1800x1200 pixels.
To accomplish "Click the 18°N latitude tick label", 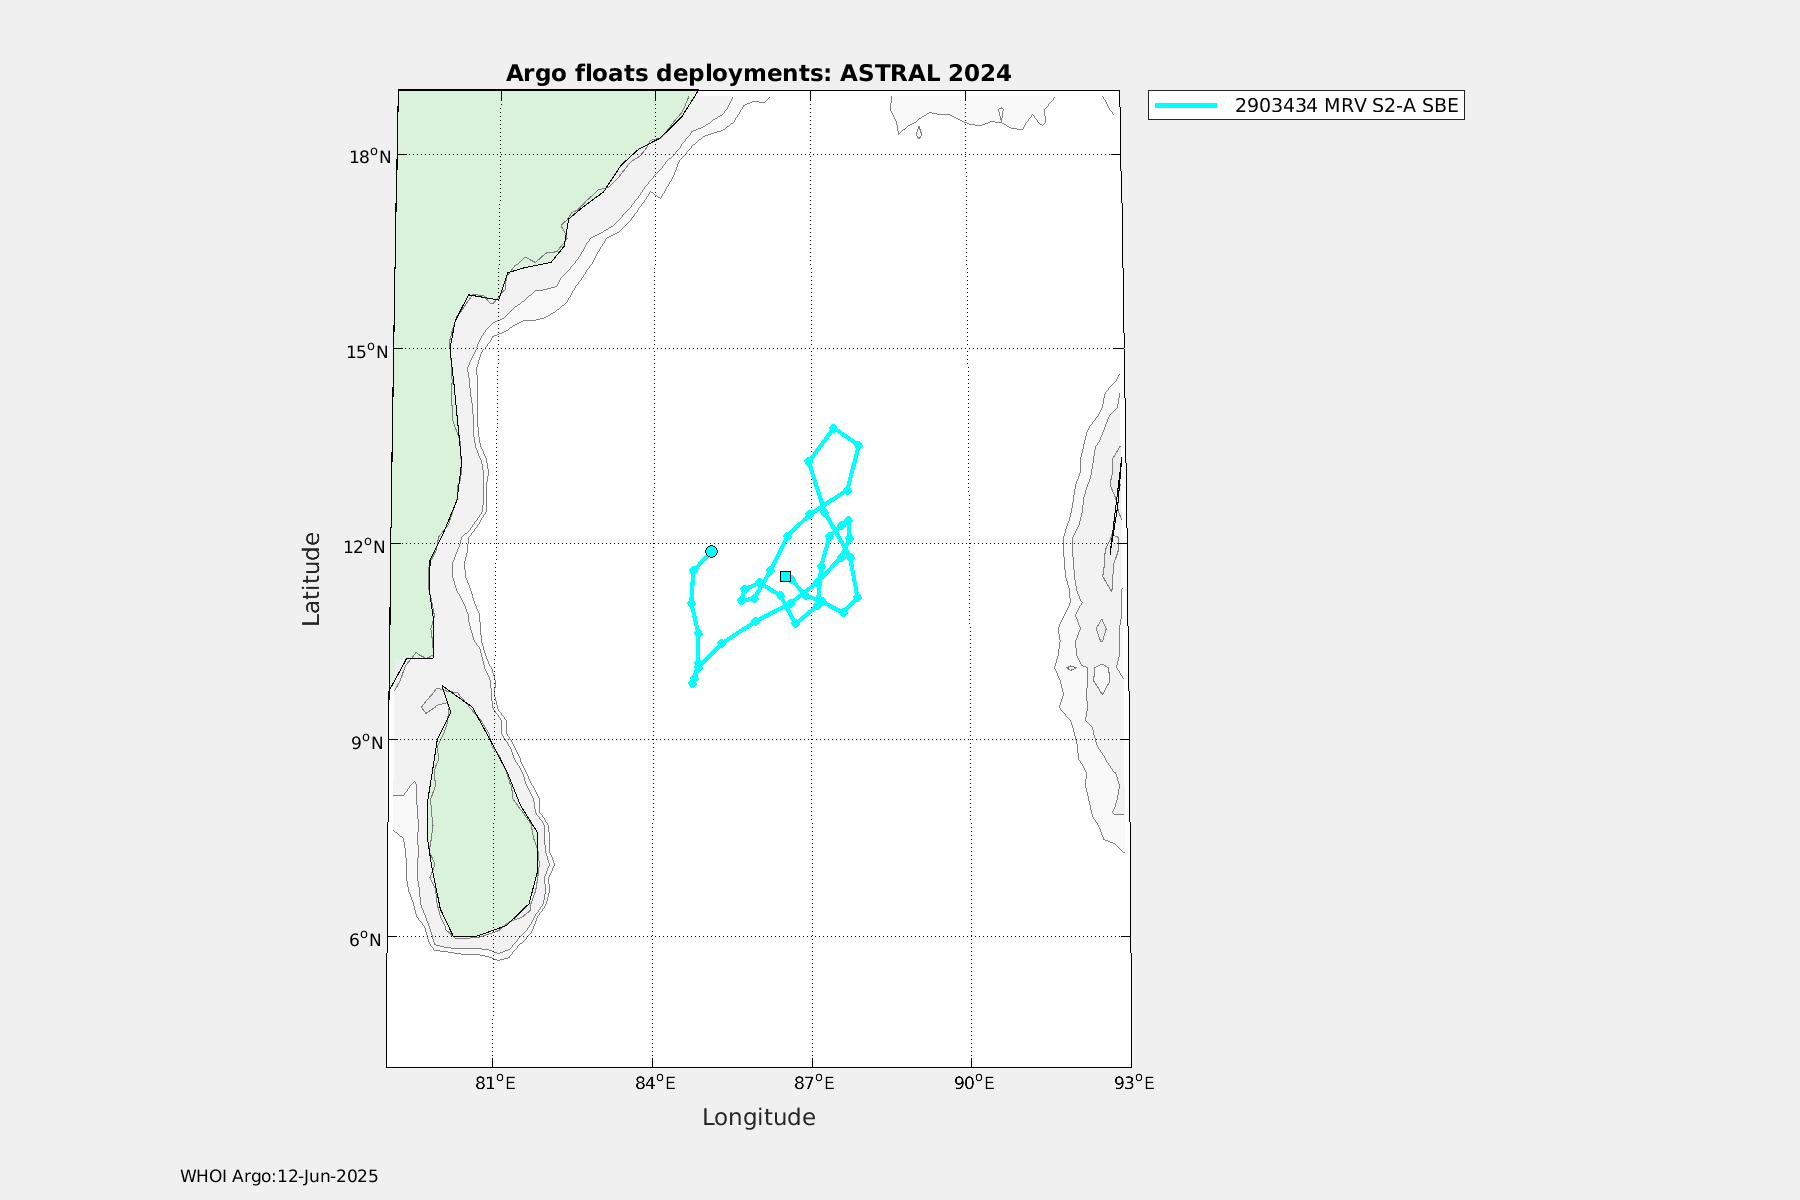I will click(x=369, y=156).
